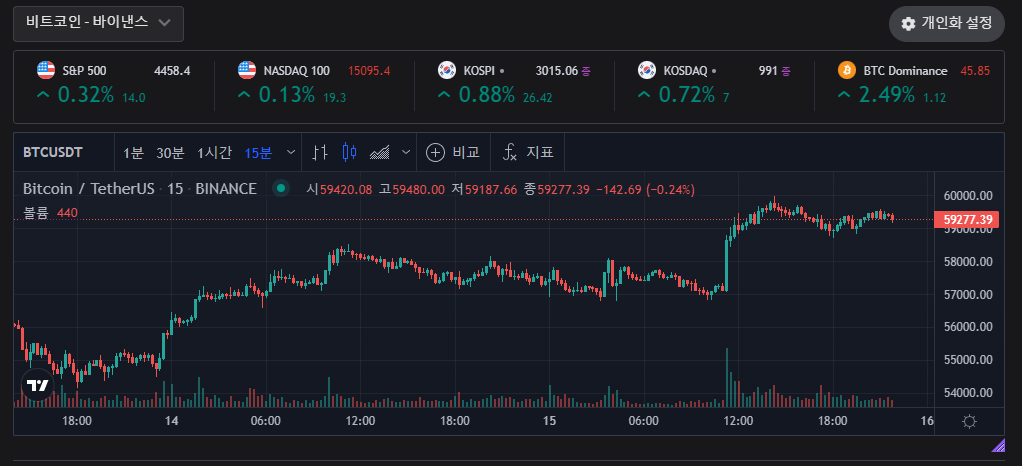
Task: Select the 30분 interval
Action: pyautogui.click(x=170, y=153)
